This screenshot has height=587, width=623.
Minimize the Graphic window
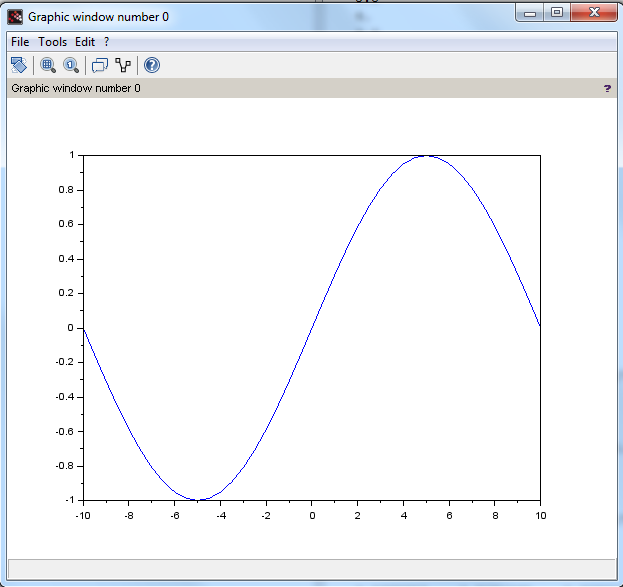point(530,13)
